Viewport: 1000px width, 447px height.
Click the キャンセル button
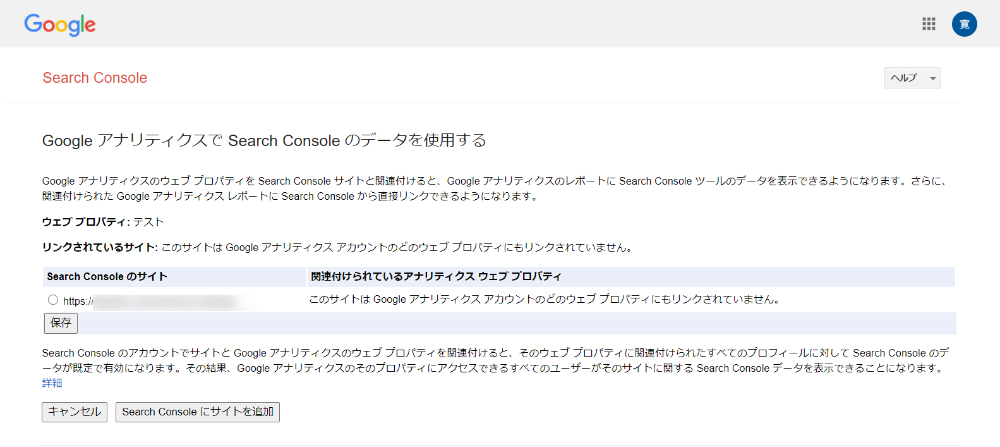[75, 412]
